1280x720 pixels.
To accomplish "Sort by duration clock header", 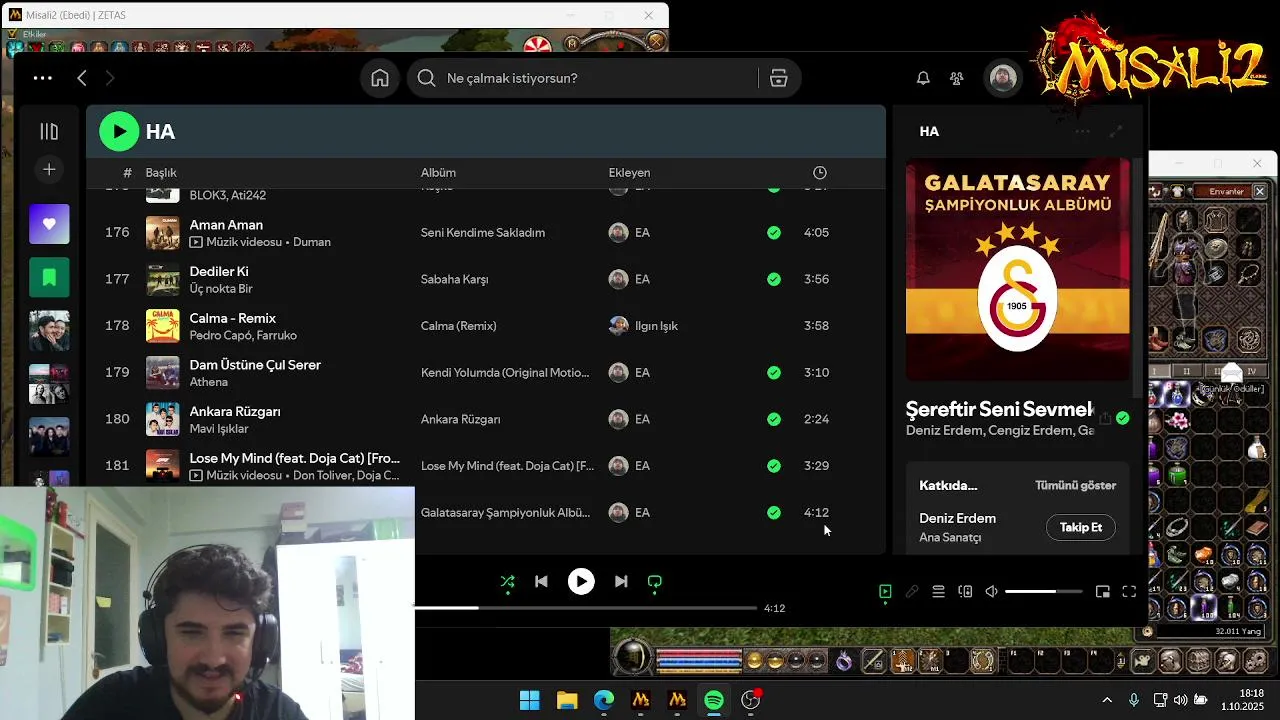I will point(820,172).
